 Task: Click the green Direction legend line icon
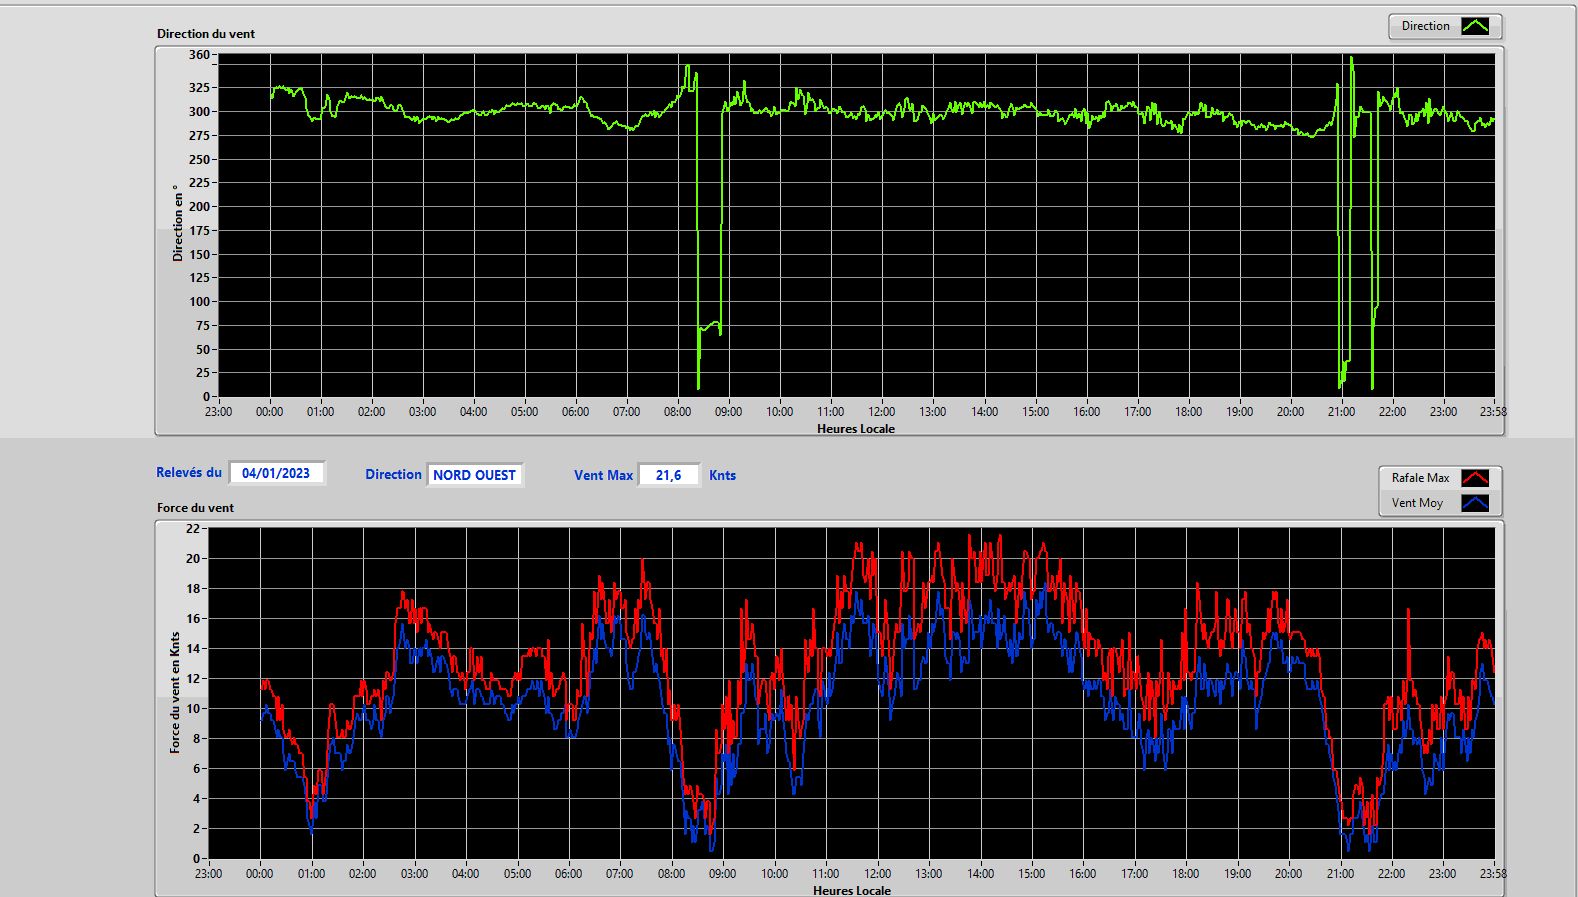click(1475, 26)
